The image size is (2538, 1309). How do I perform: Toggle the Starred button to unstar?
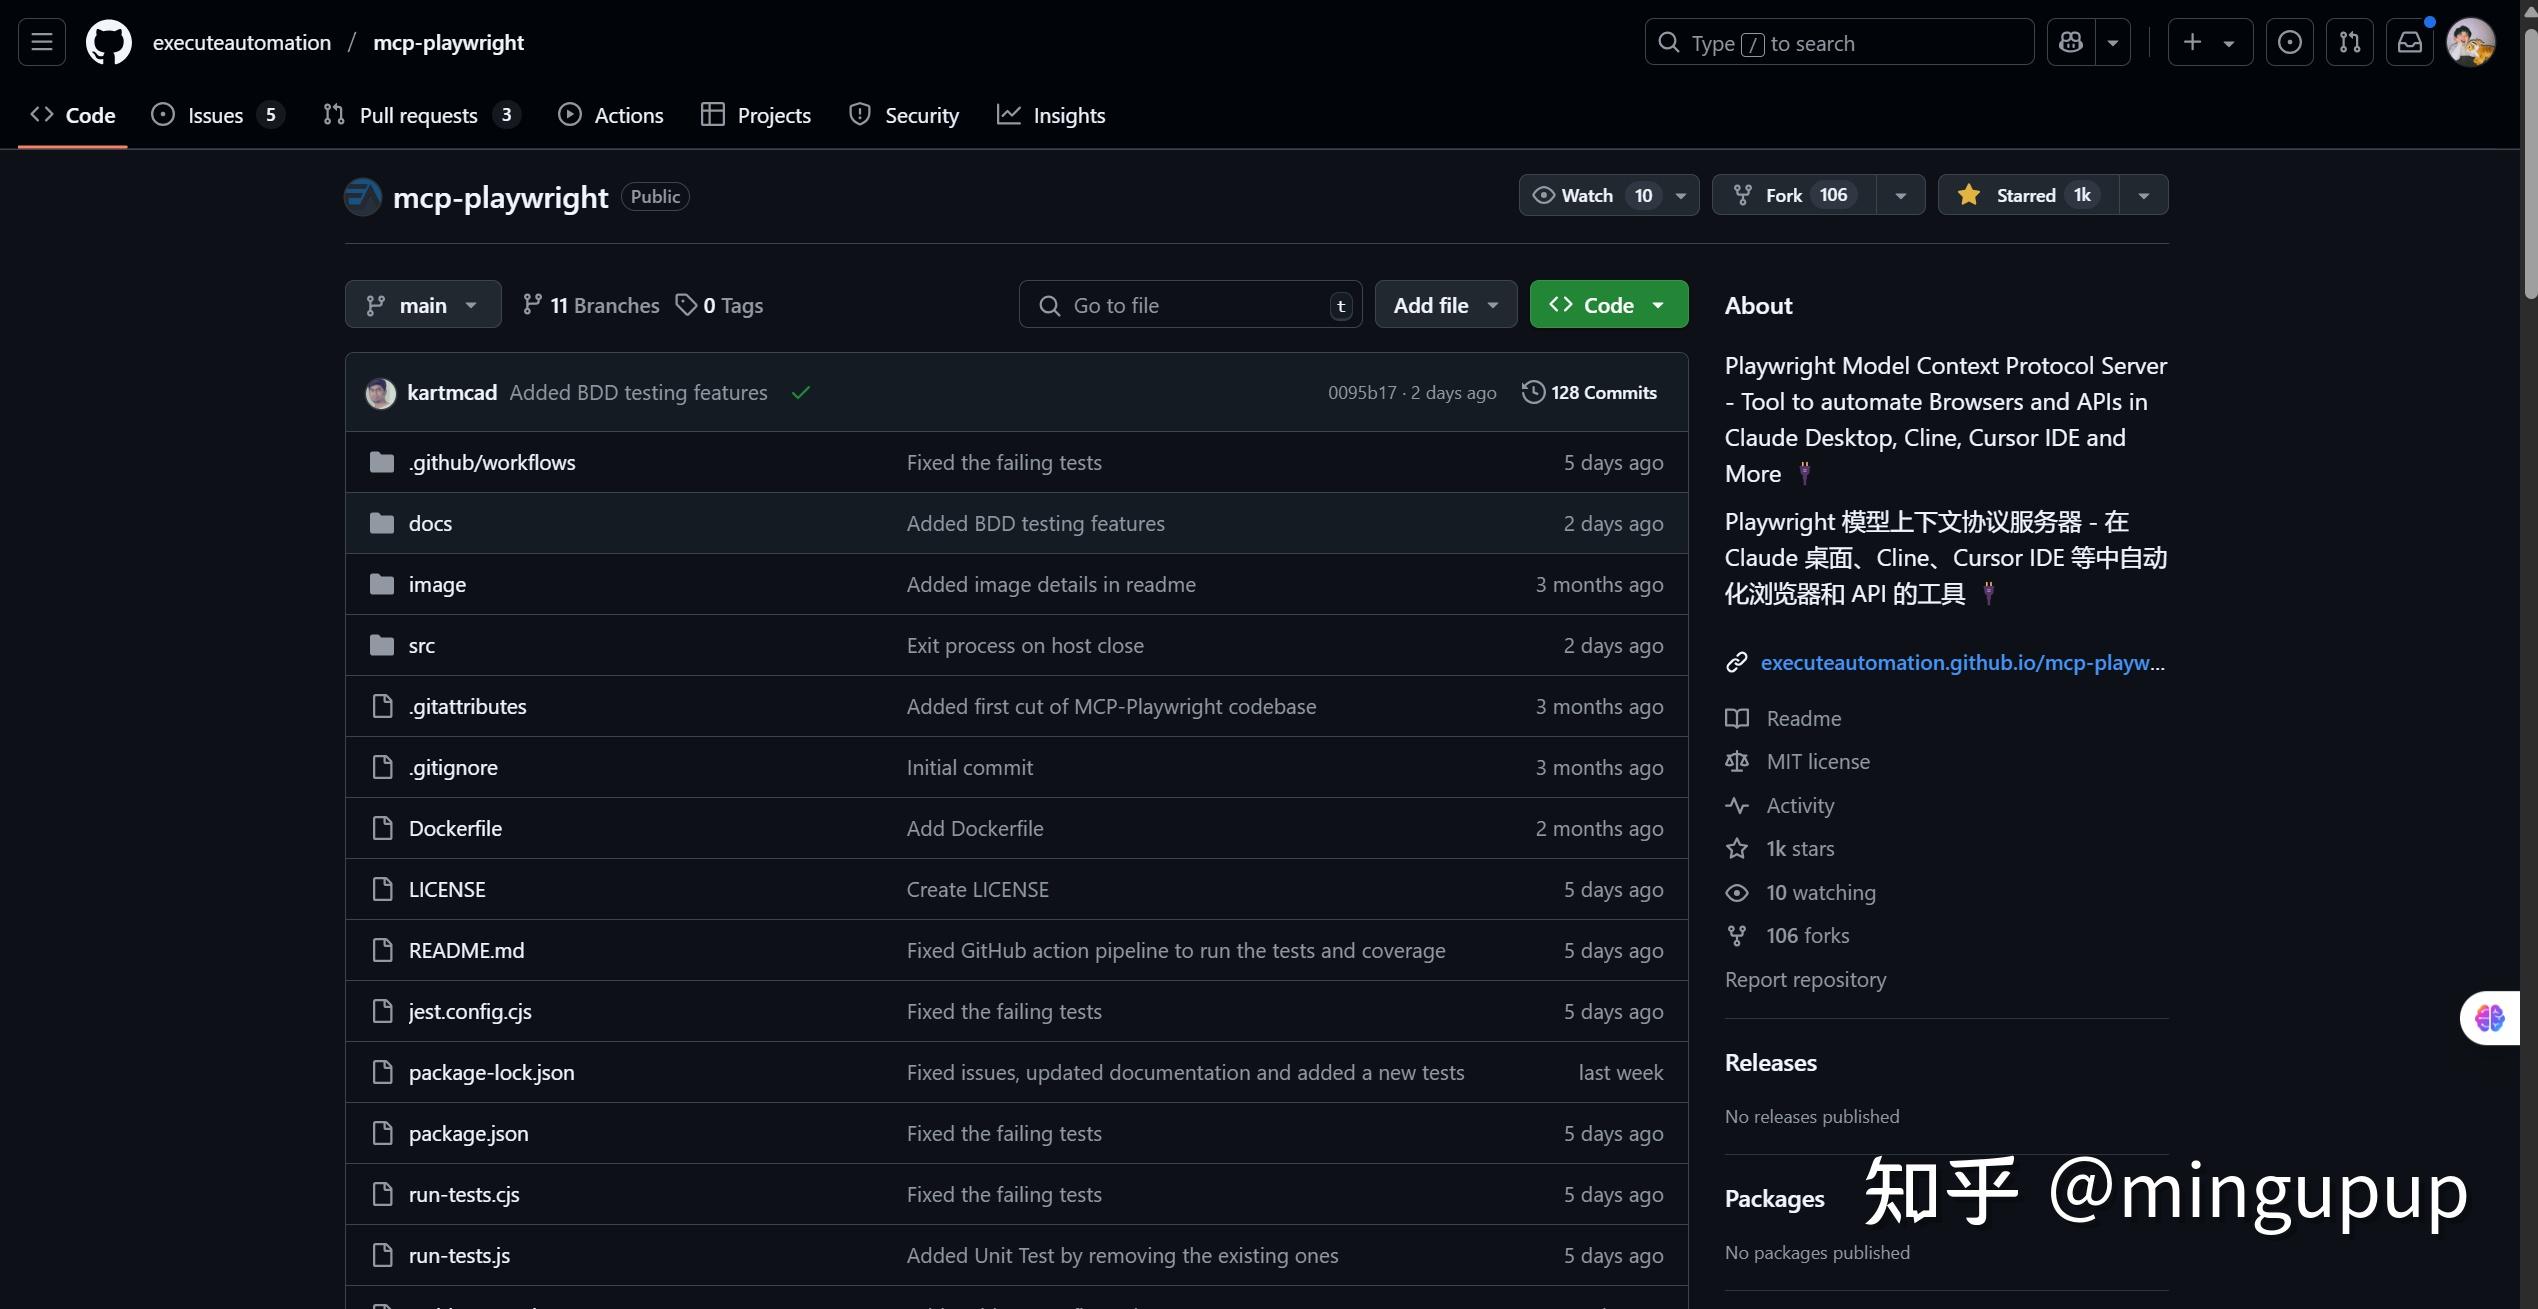pos(2026,195)
